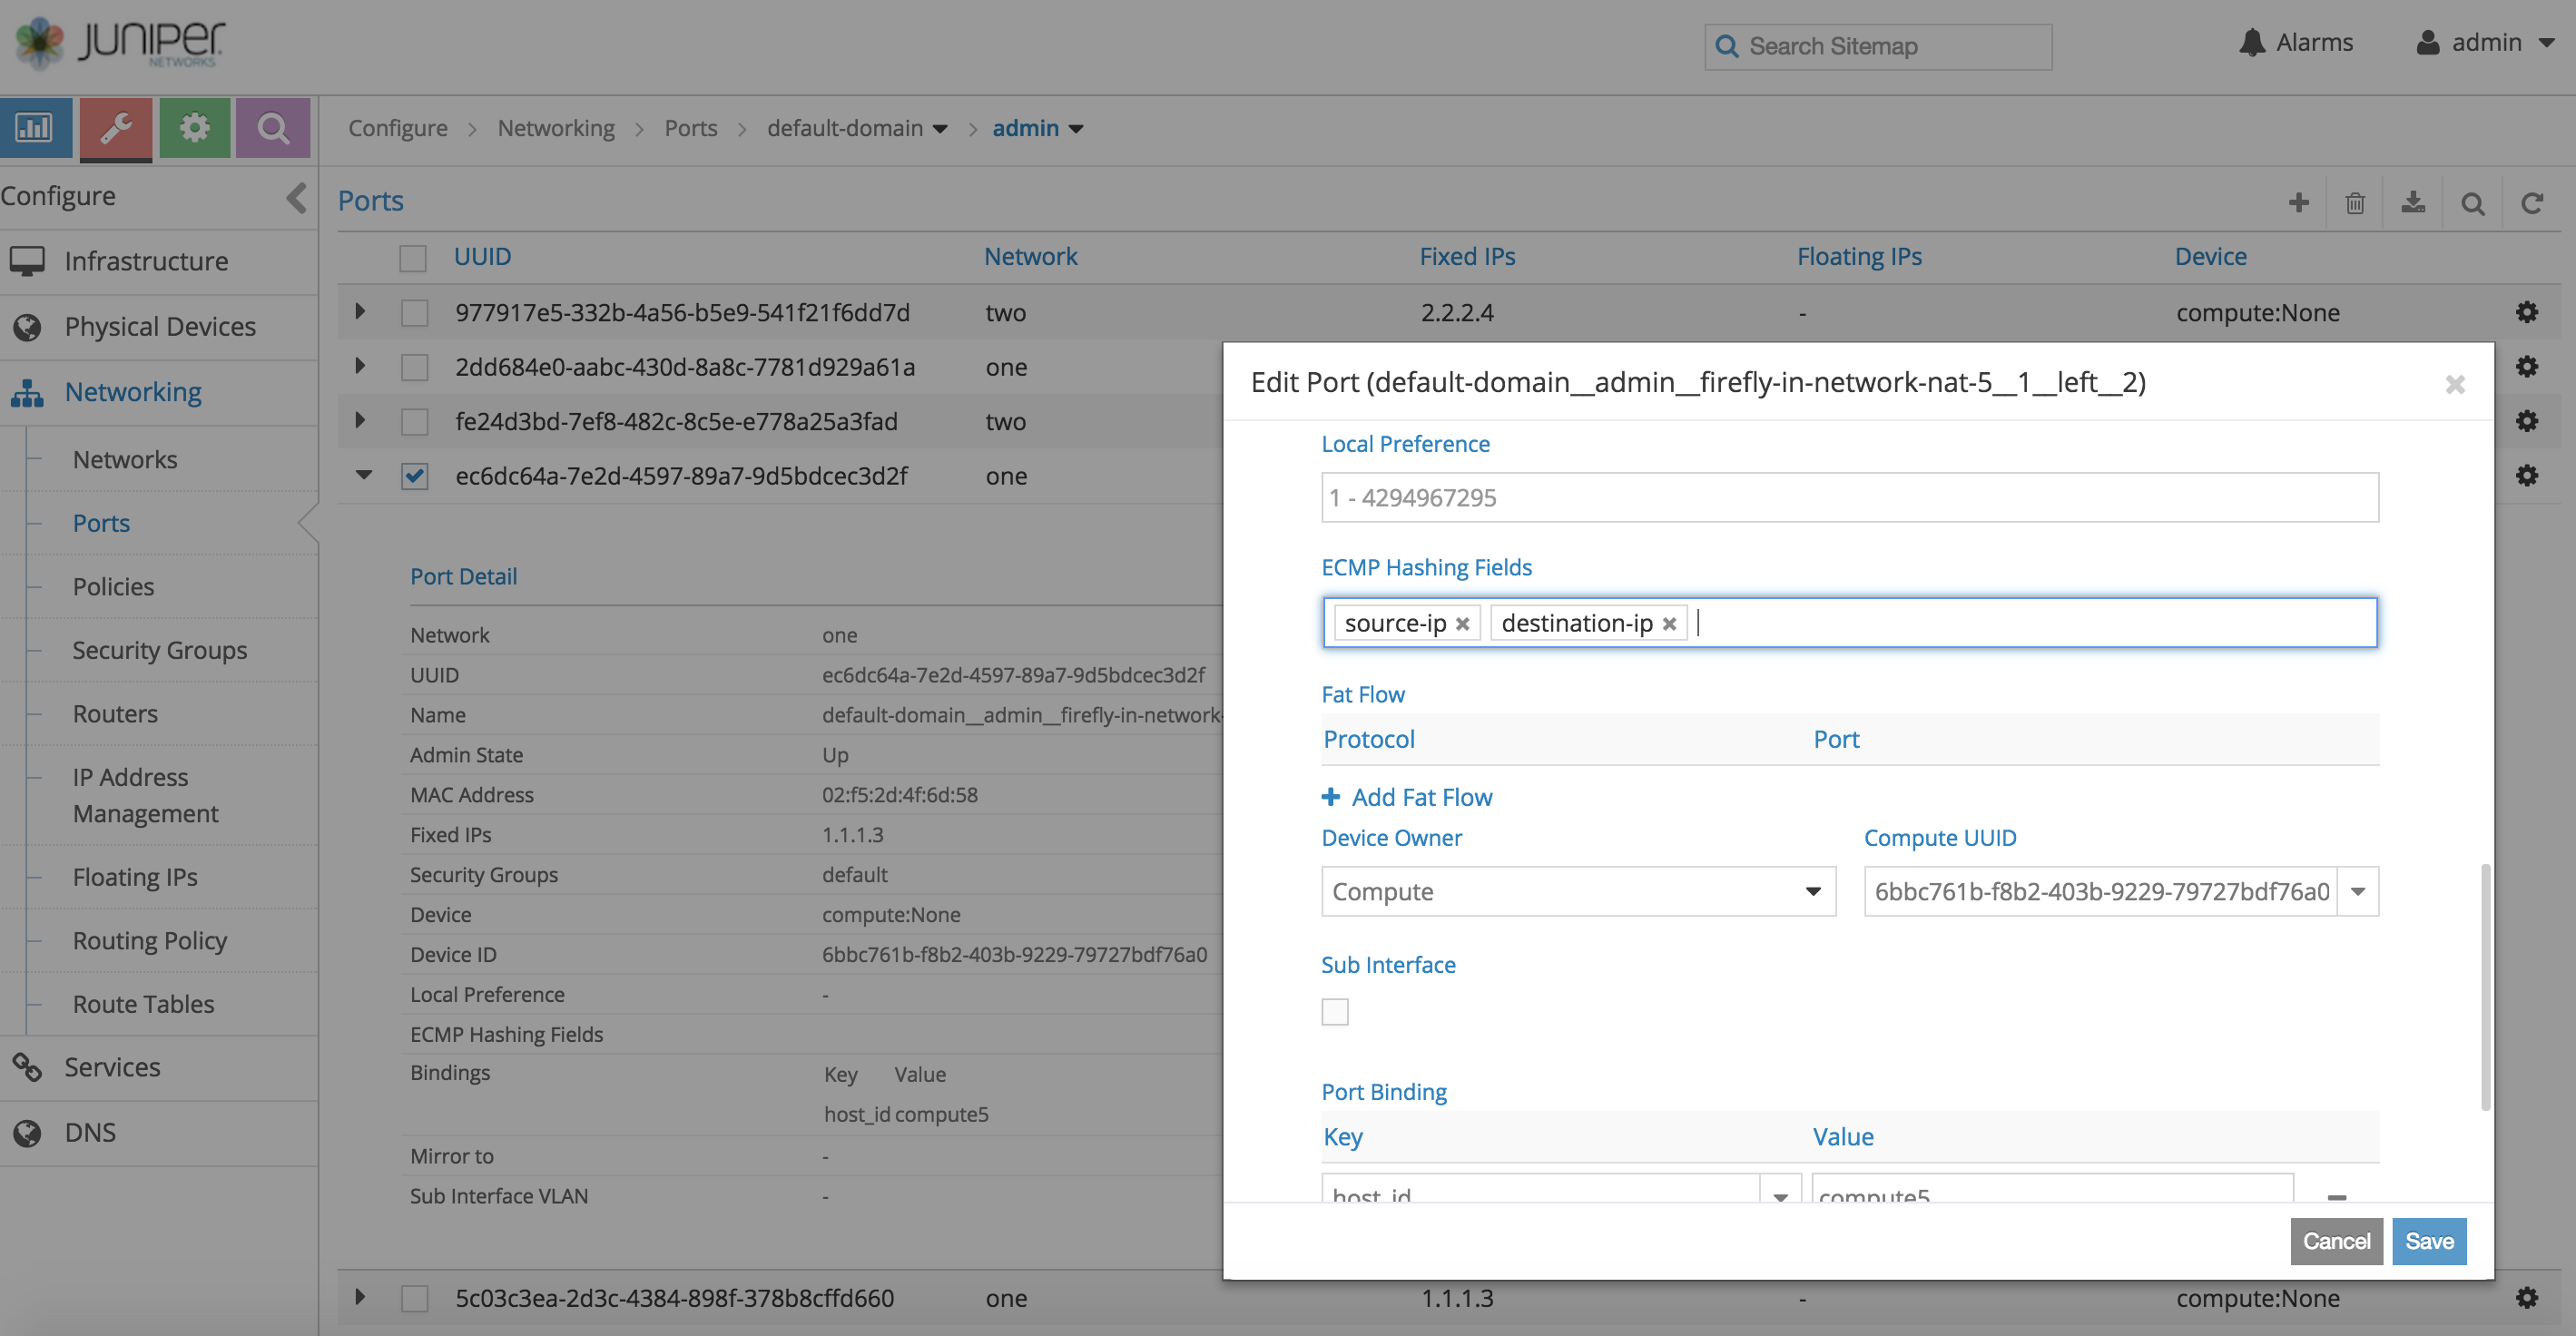Uncheck port ec6dc64a row checkbox
The image size is (2576, 1336).
(414, 476)
